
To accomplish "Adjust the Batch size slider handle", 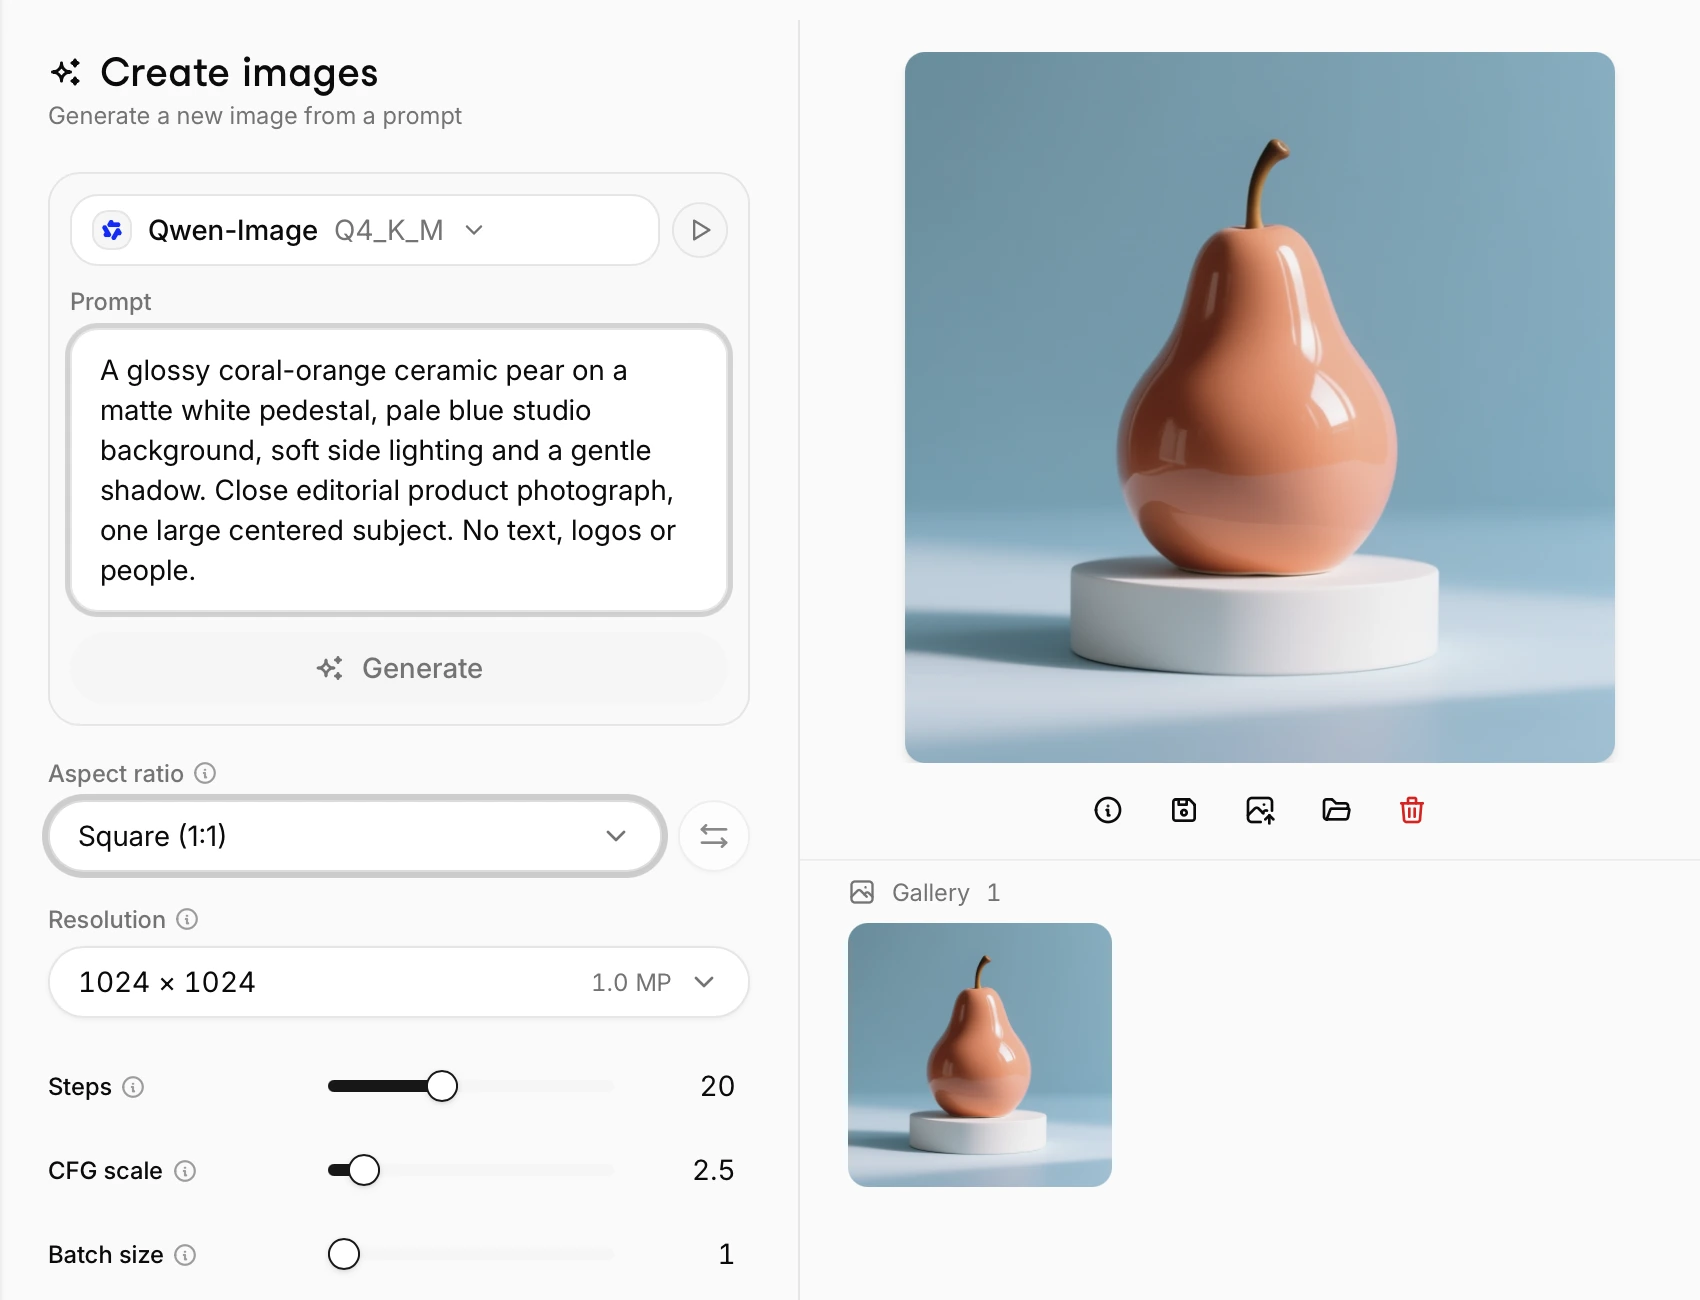I will pos(344,1254).
